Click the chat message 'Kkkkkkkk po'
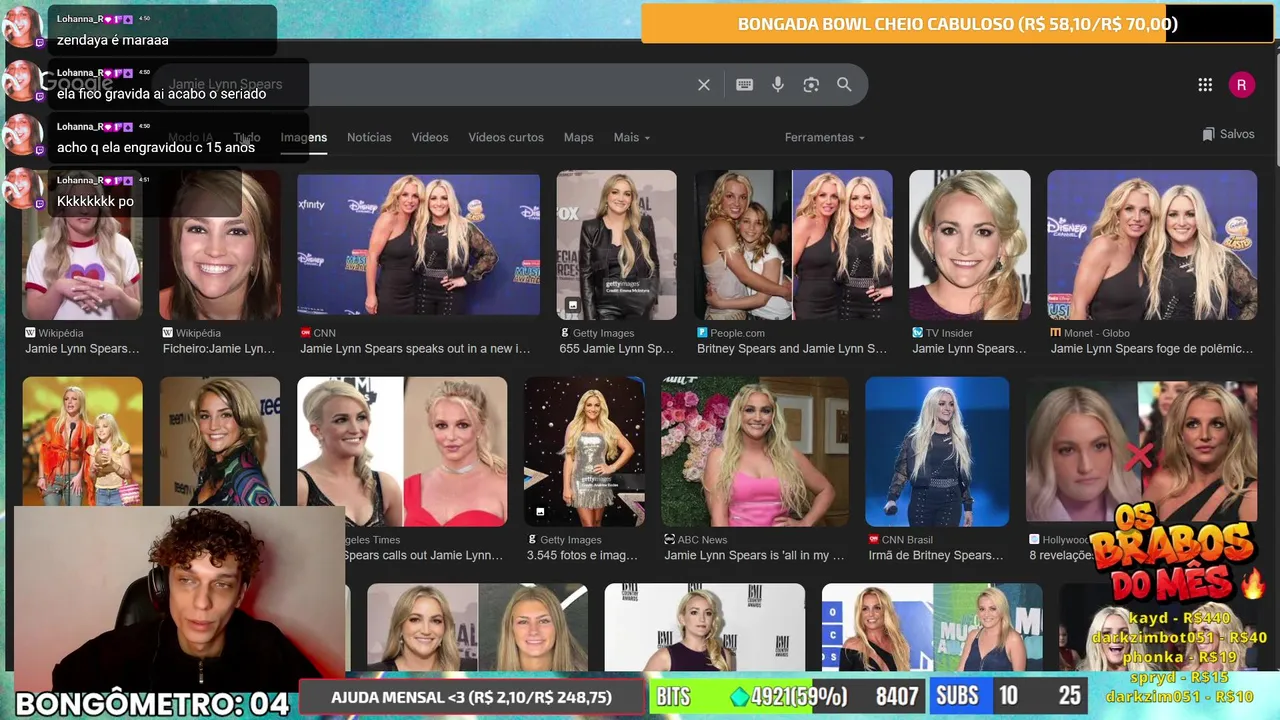 click(95, 201)
